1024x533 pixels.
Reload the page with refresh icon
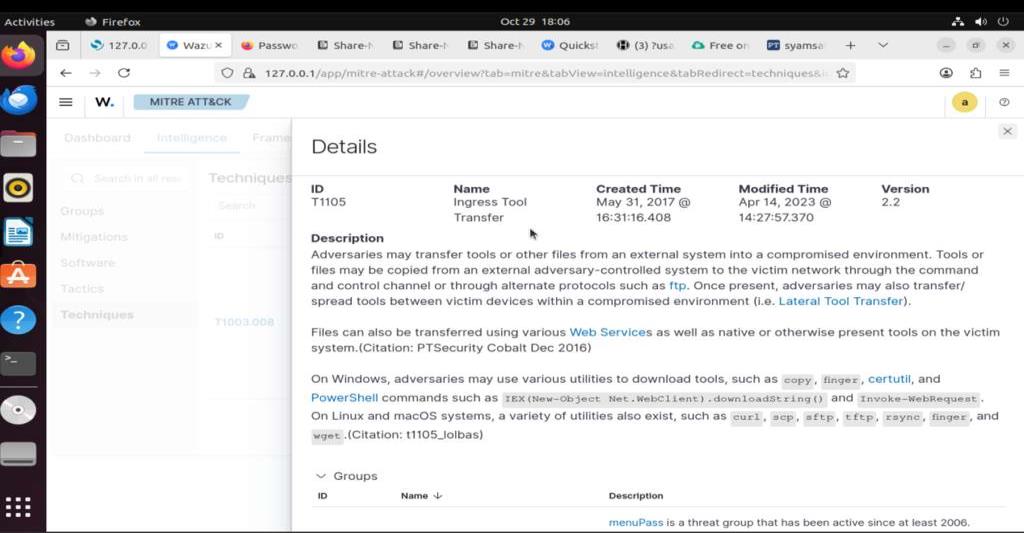click(124, 73)
